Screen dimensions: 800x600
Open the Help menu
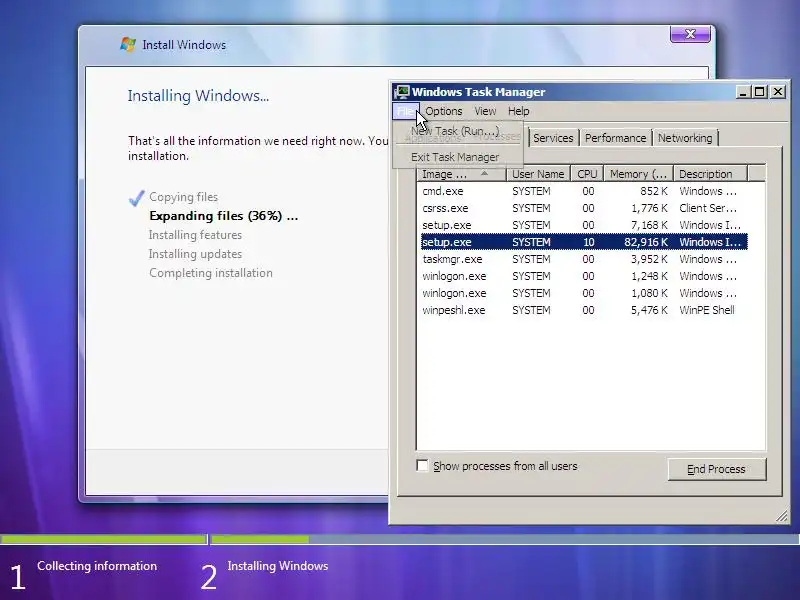[x=518, y=111]
